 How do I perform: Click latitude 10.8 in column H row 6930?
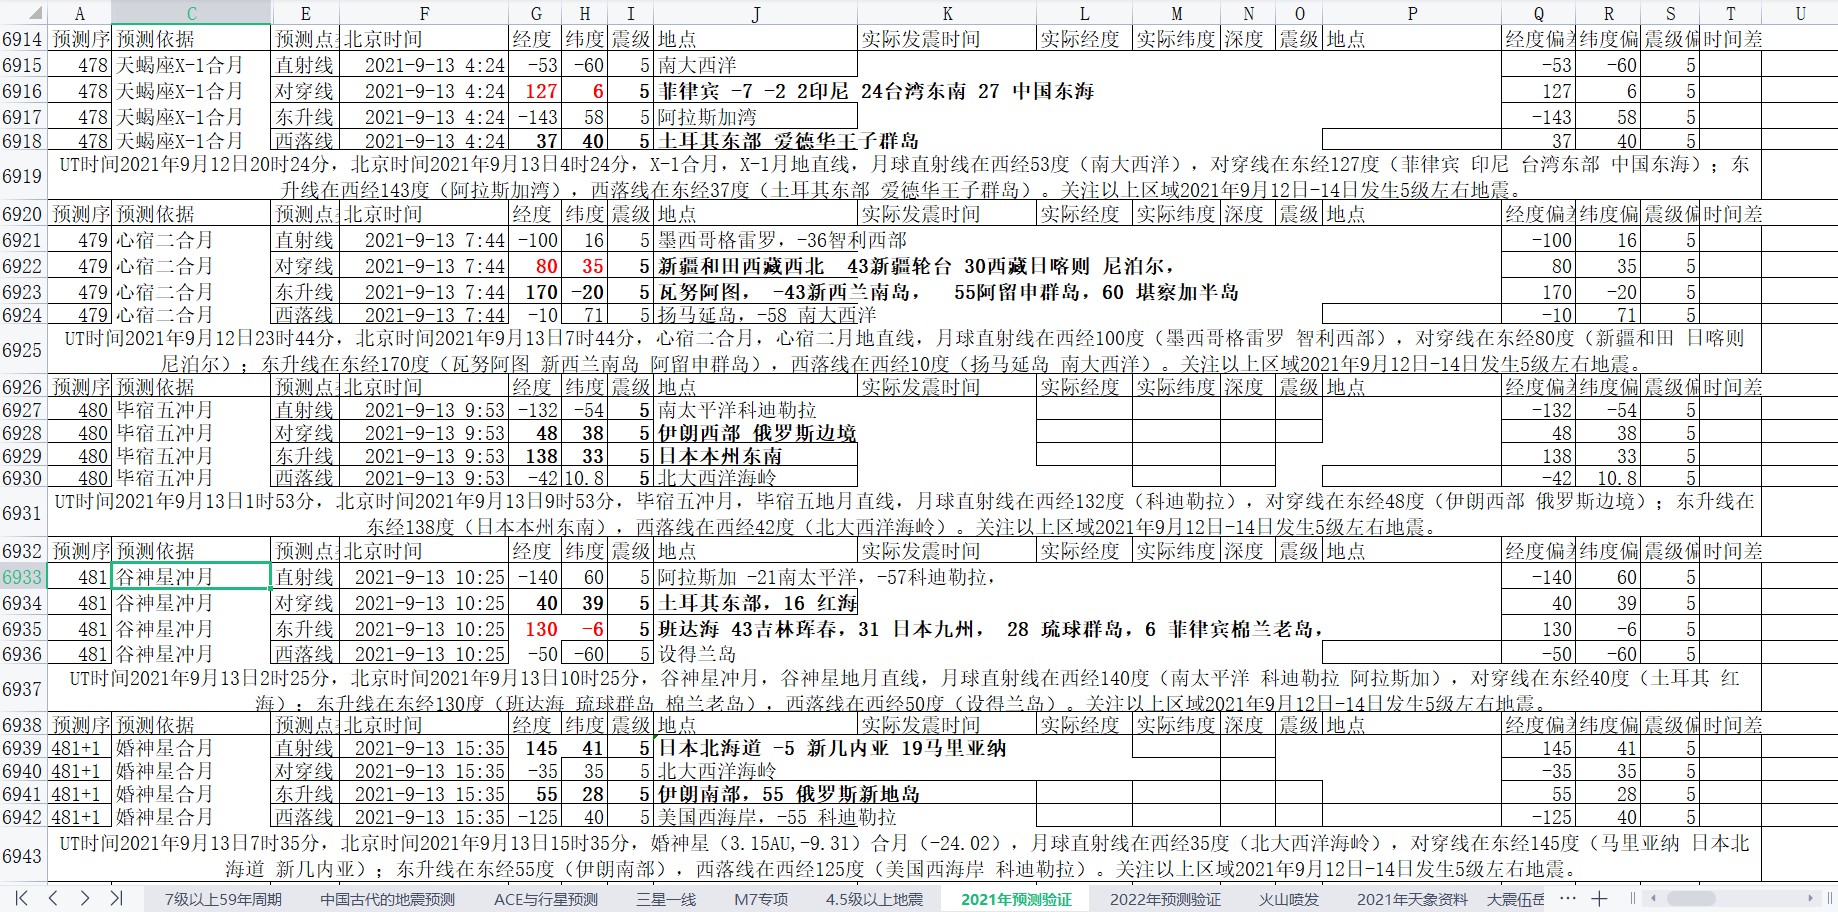(x=585, y=478)
